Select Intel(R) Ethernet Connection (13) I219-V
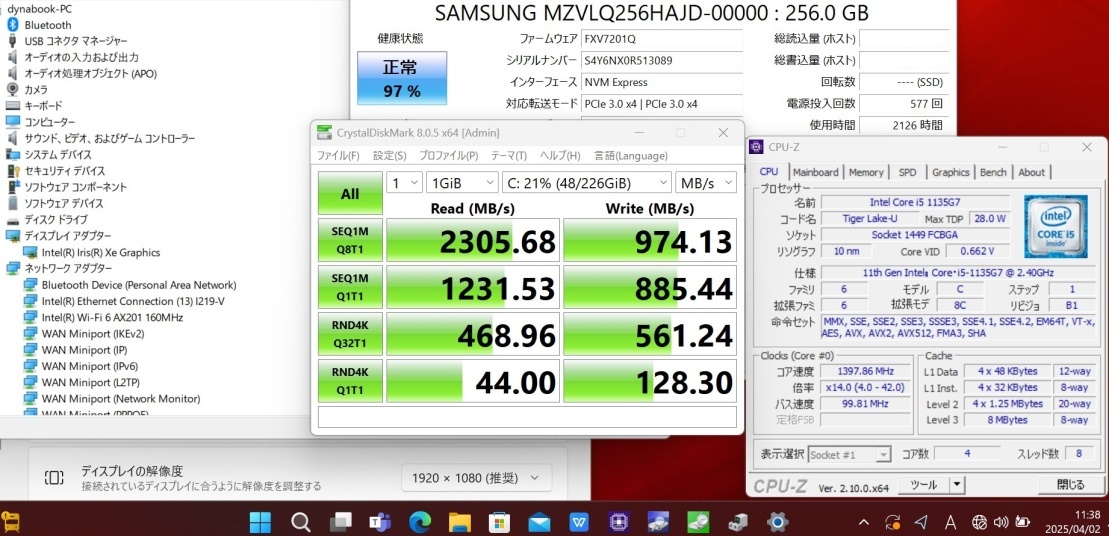This screenshot has height=536, width=1109. (133, 301)
